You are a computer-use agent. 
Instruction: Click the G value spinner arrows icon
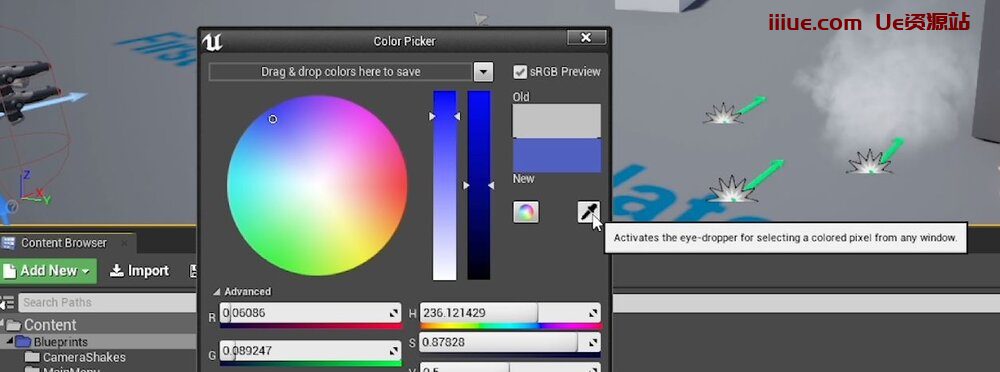point(393,350)
